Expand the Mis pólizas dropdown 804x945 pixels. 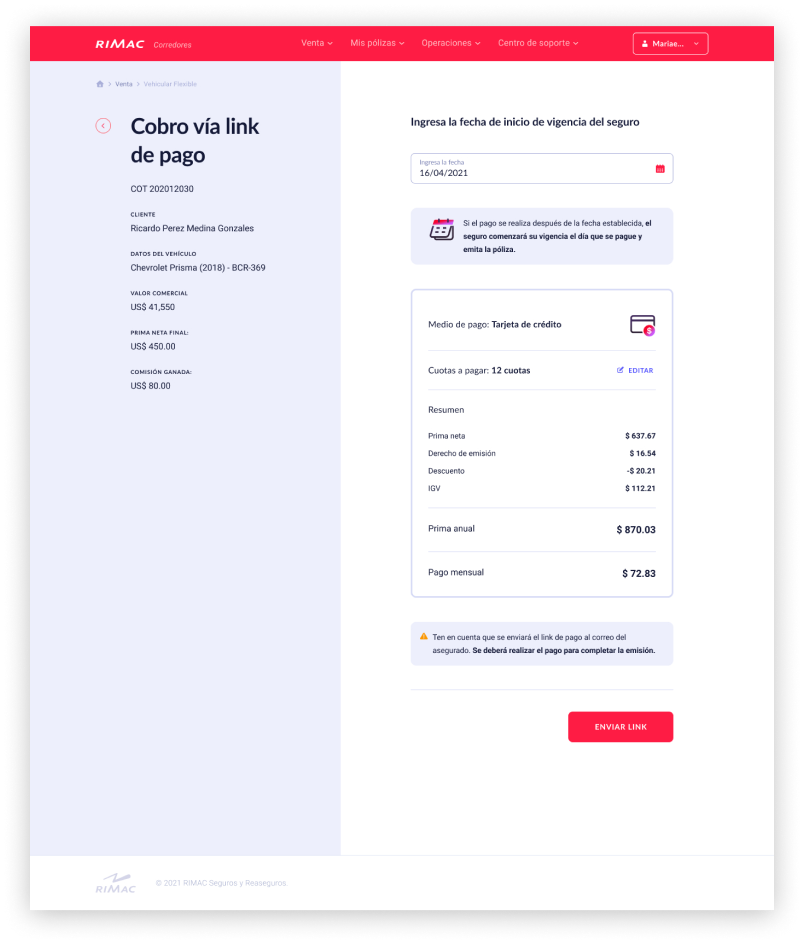click(377, 43)
